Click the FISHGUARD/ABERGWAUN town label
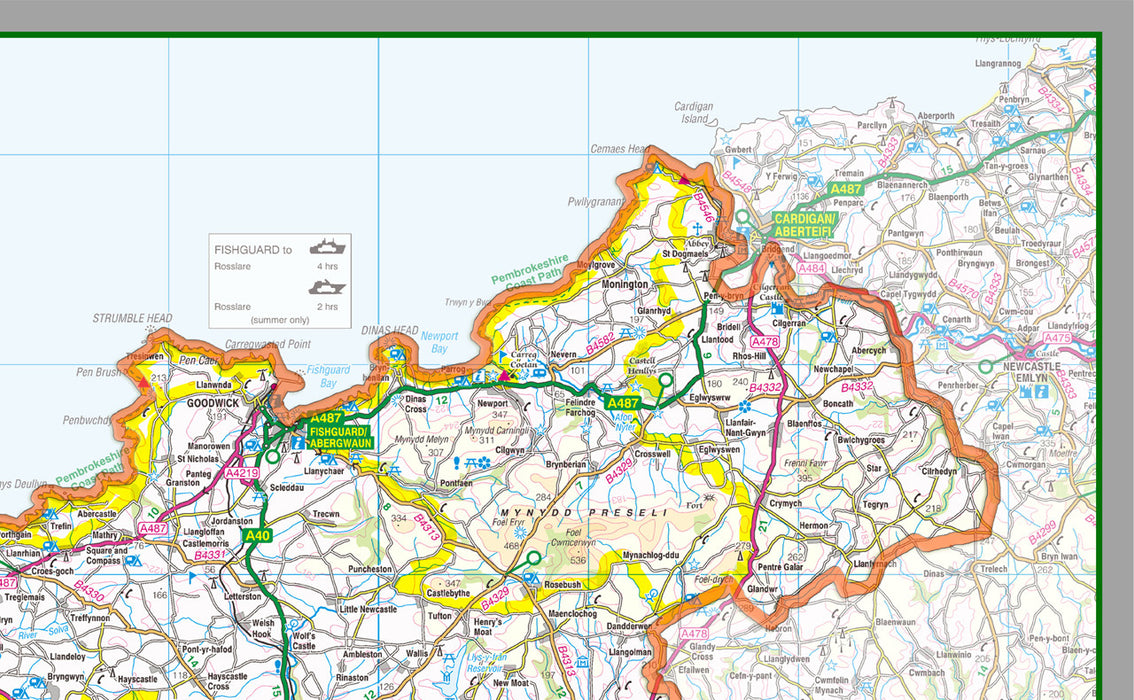 [x=341, y=438]
